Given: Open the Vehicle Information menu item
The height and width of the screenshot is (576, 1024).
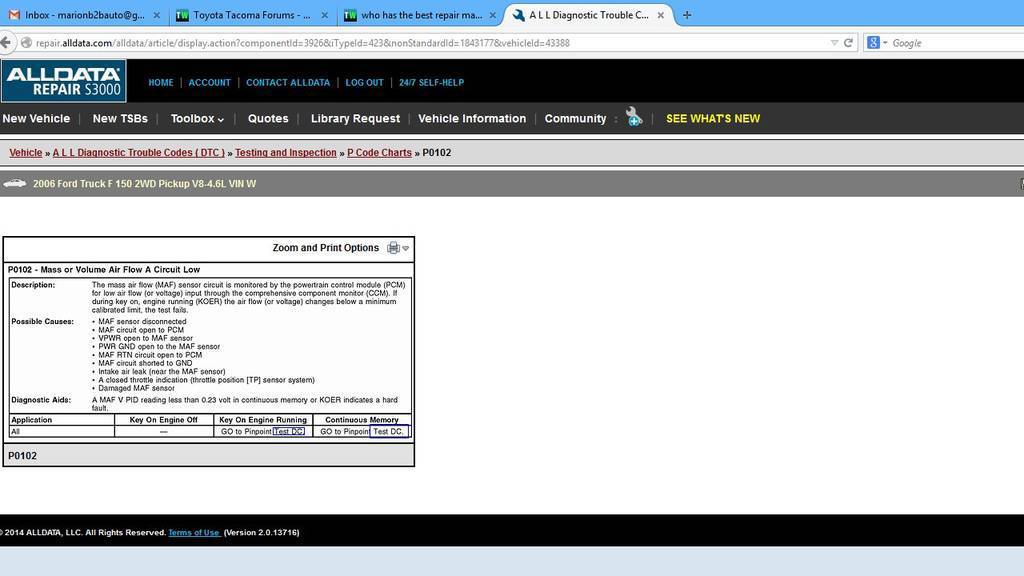Looking at the screenshot, I should pyautogui.click(x=472, y=119).
